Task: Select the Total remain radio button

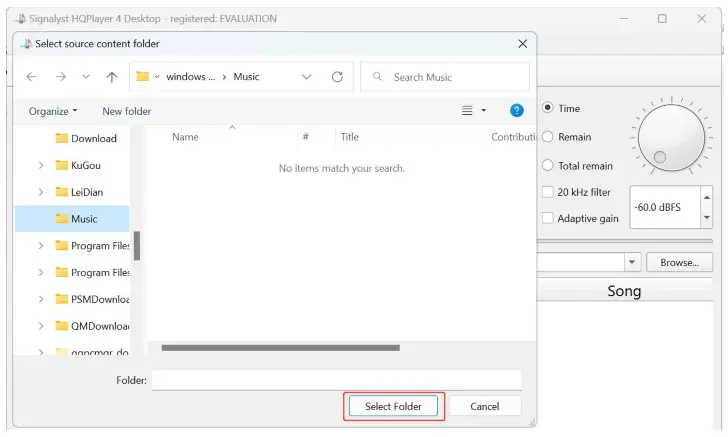Action: 548,165
